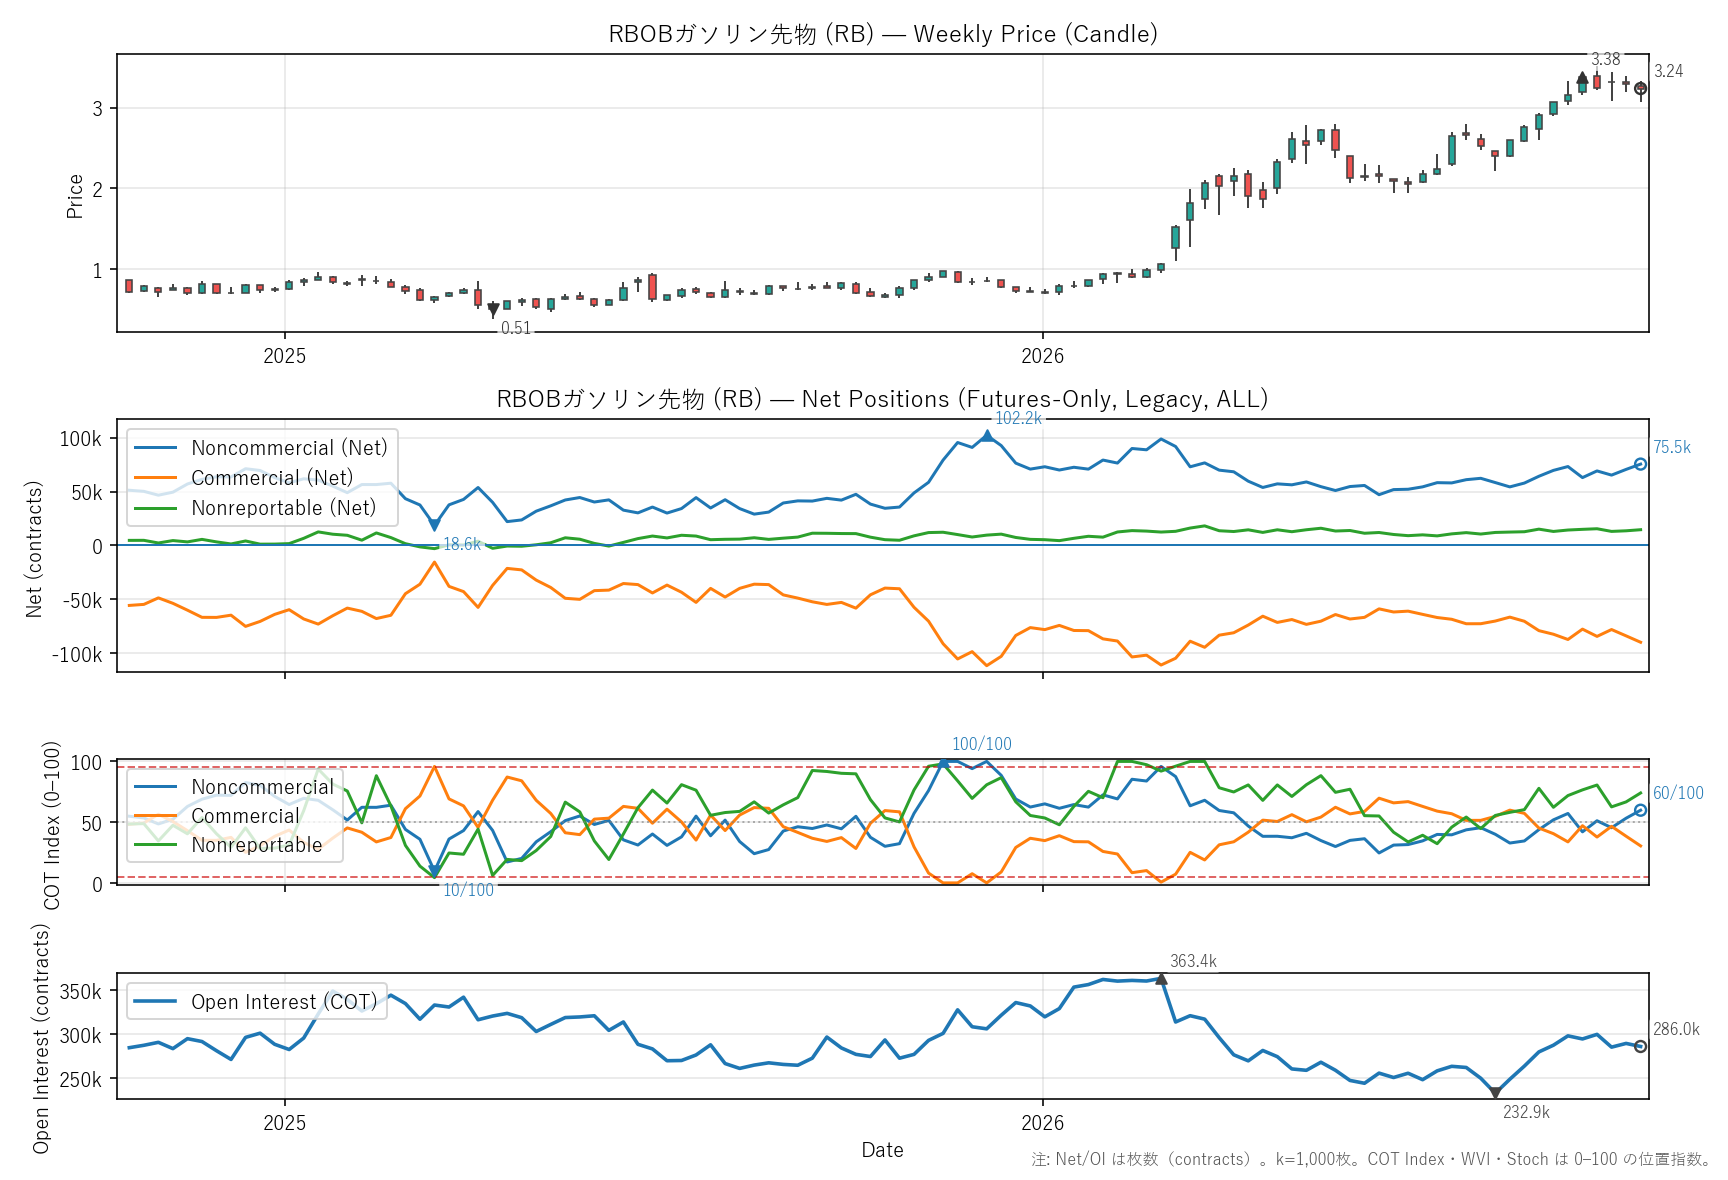Click the open interest peak triangle marker

coord(1161,979)
